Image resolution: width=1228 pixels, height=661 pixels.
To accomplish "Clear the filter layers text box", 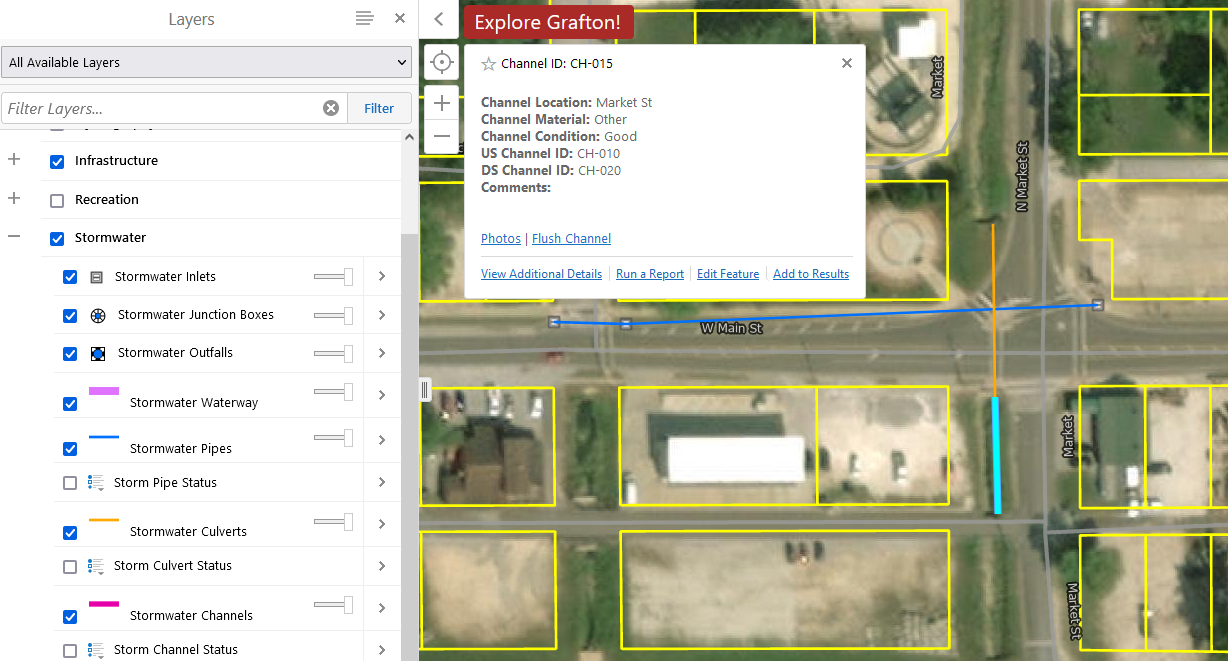I will 331,108.
